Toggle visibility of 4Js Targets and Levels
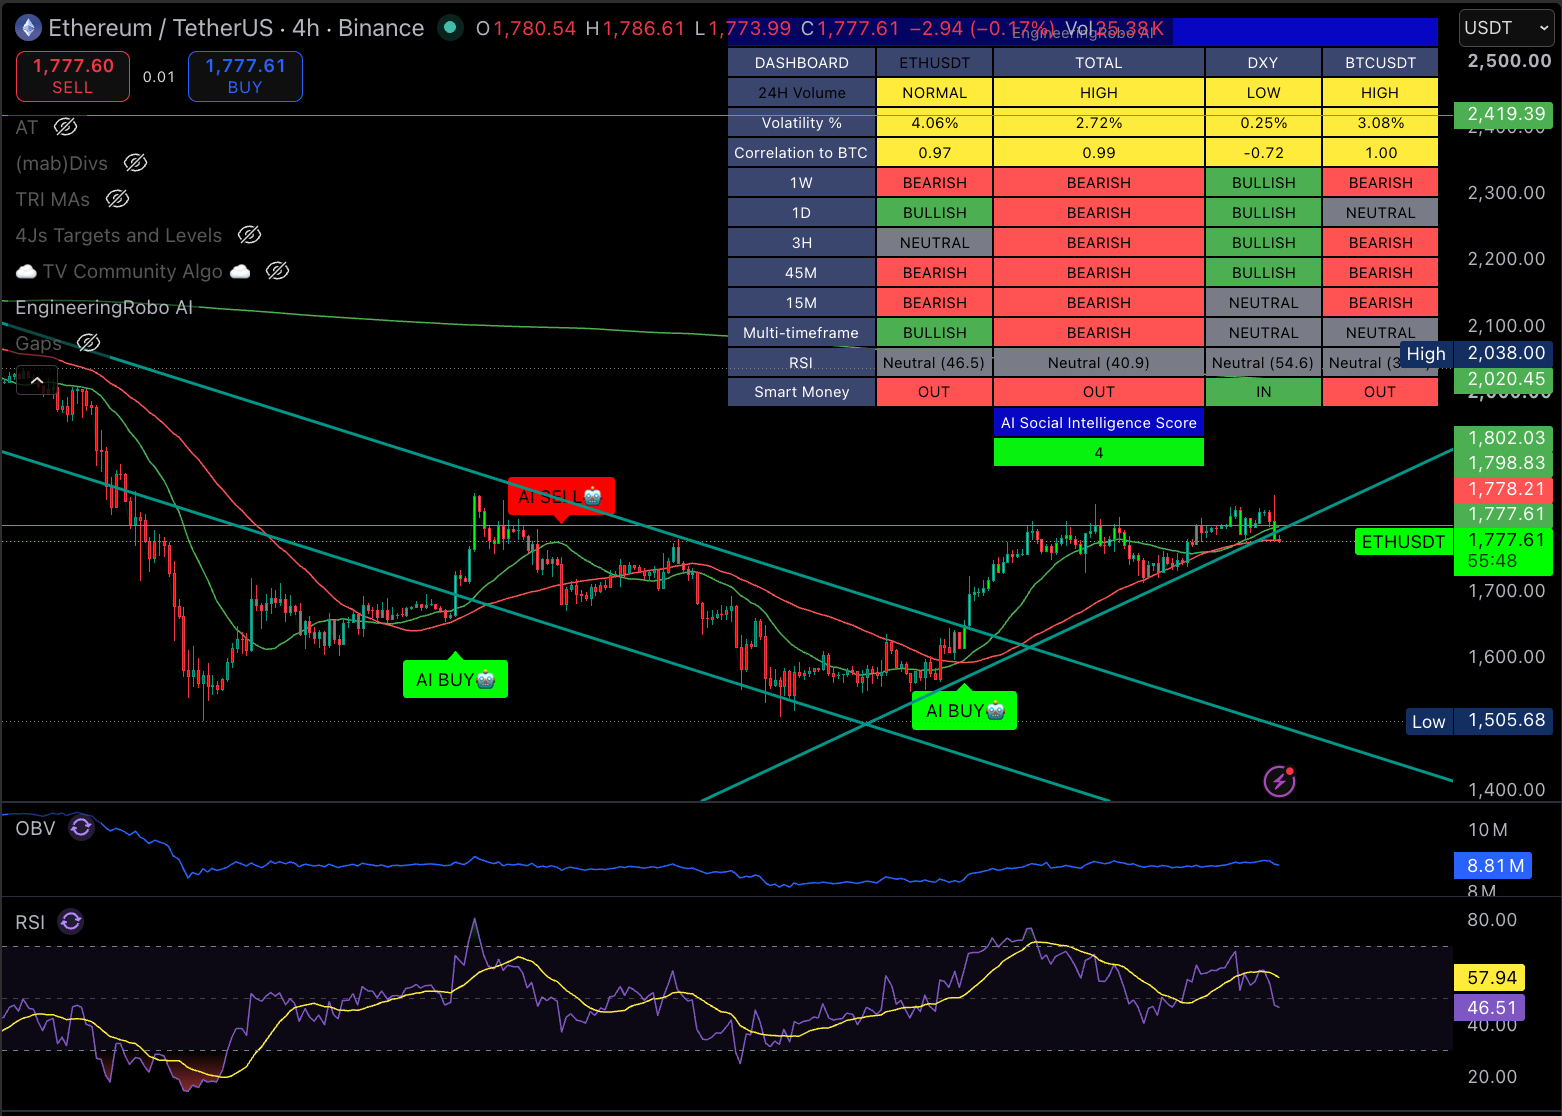1562x1116 pixels. [x=250, y=235]
